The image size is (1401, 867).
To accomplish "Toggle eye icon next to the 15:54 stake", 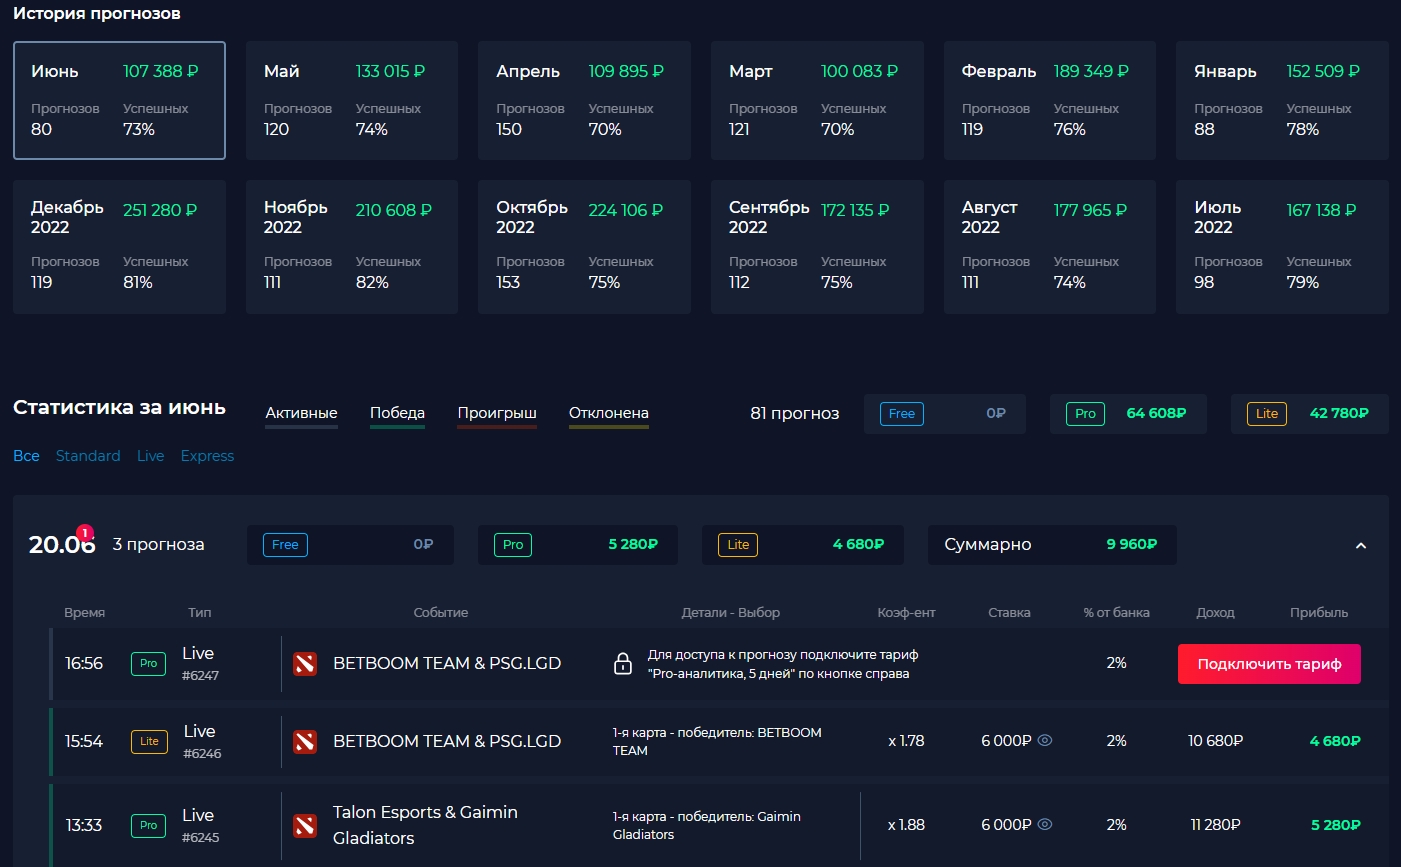I will (1045, 741).
